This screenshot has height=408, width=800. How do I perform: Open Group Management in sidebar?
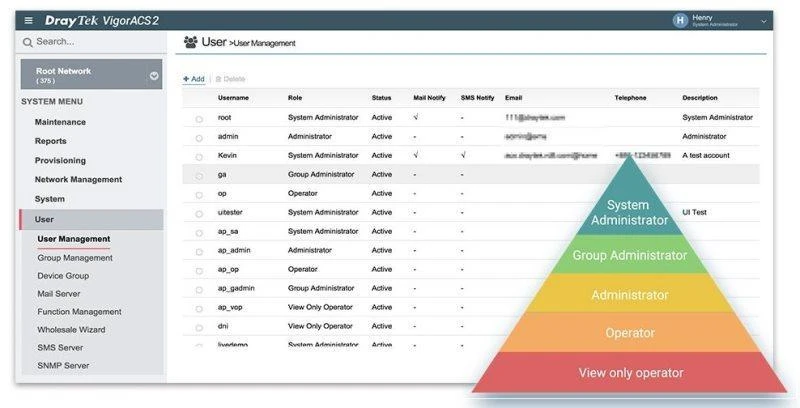(75, 258)
